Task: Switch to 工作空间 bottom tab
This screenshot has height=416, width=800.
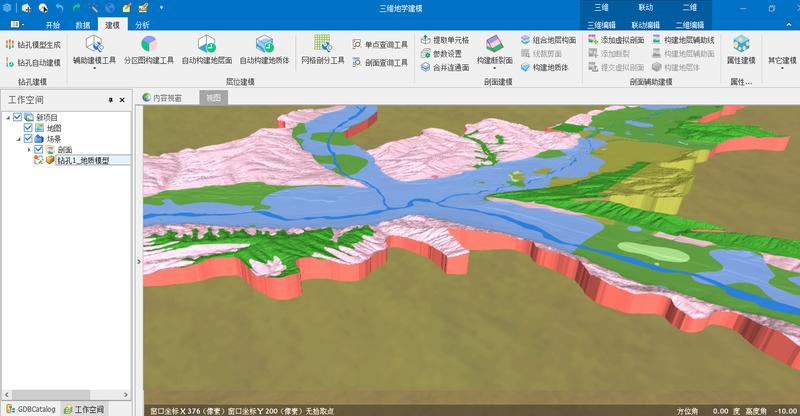Action: point(84,409)
